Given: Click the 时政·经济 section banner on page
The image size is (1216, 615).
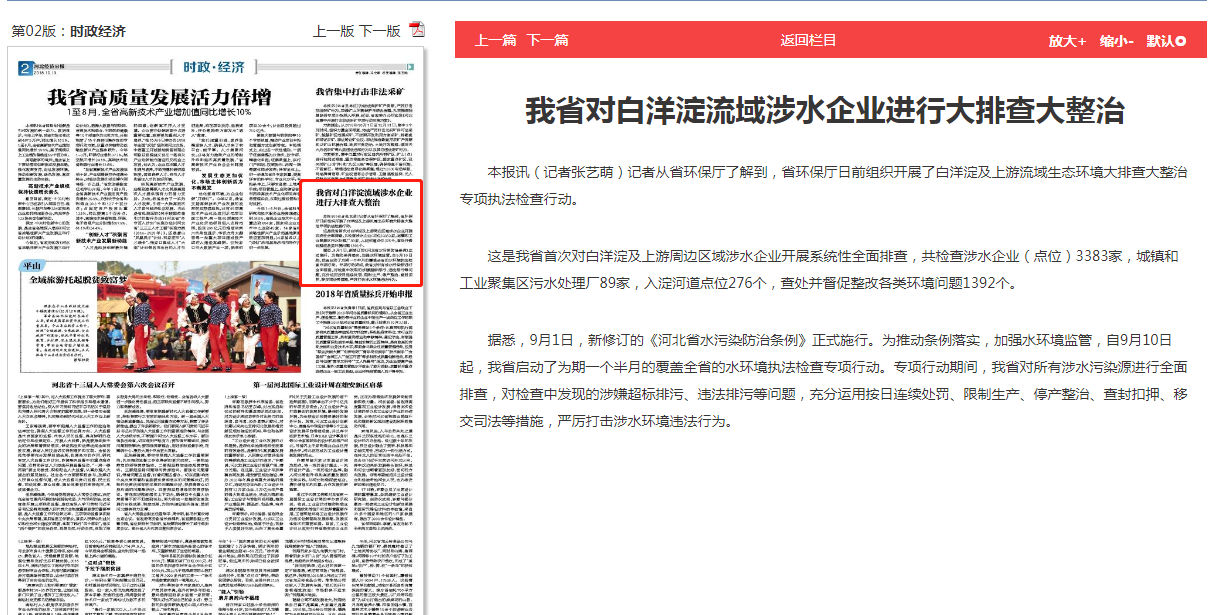Looking at the screenshot, I should pos(214,67).
